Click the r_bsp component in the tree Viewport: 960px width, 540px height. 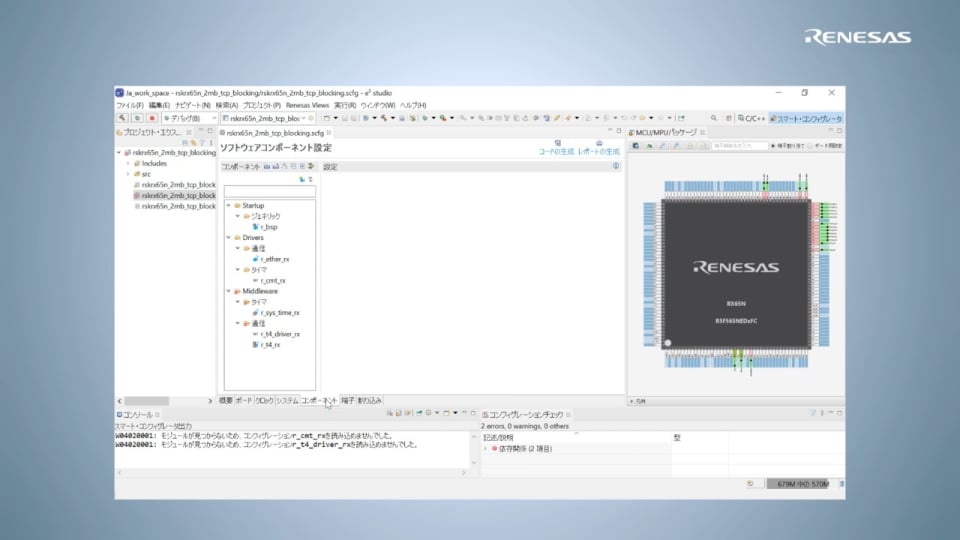[268, 227]
